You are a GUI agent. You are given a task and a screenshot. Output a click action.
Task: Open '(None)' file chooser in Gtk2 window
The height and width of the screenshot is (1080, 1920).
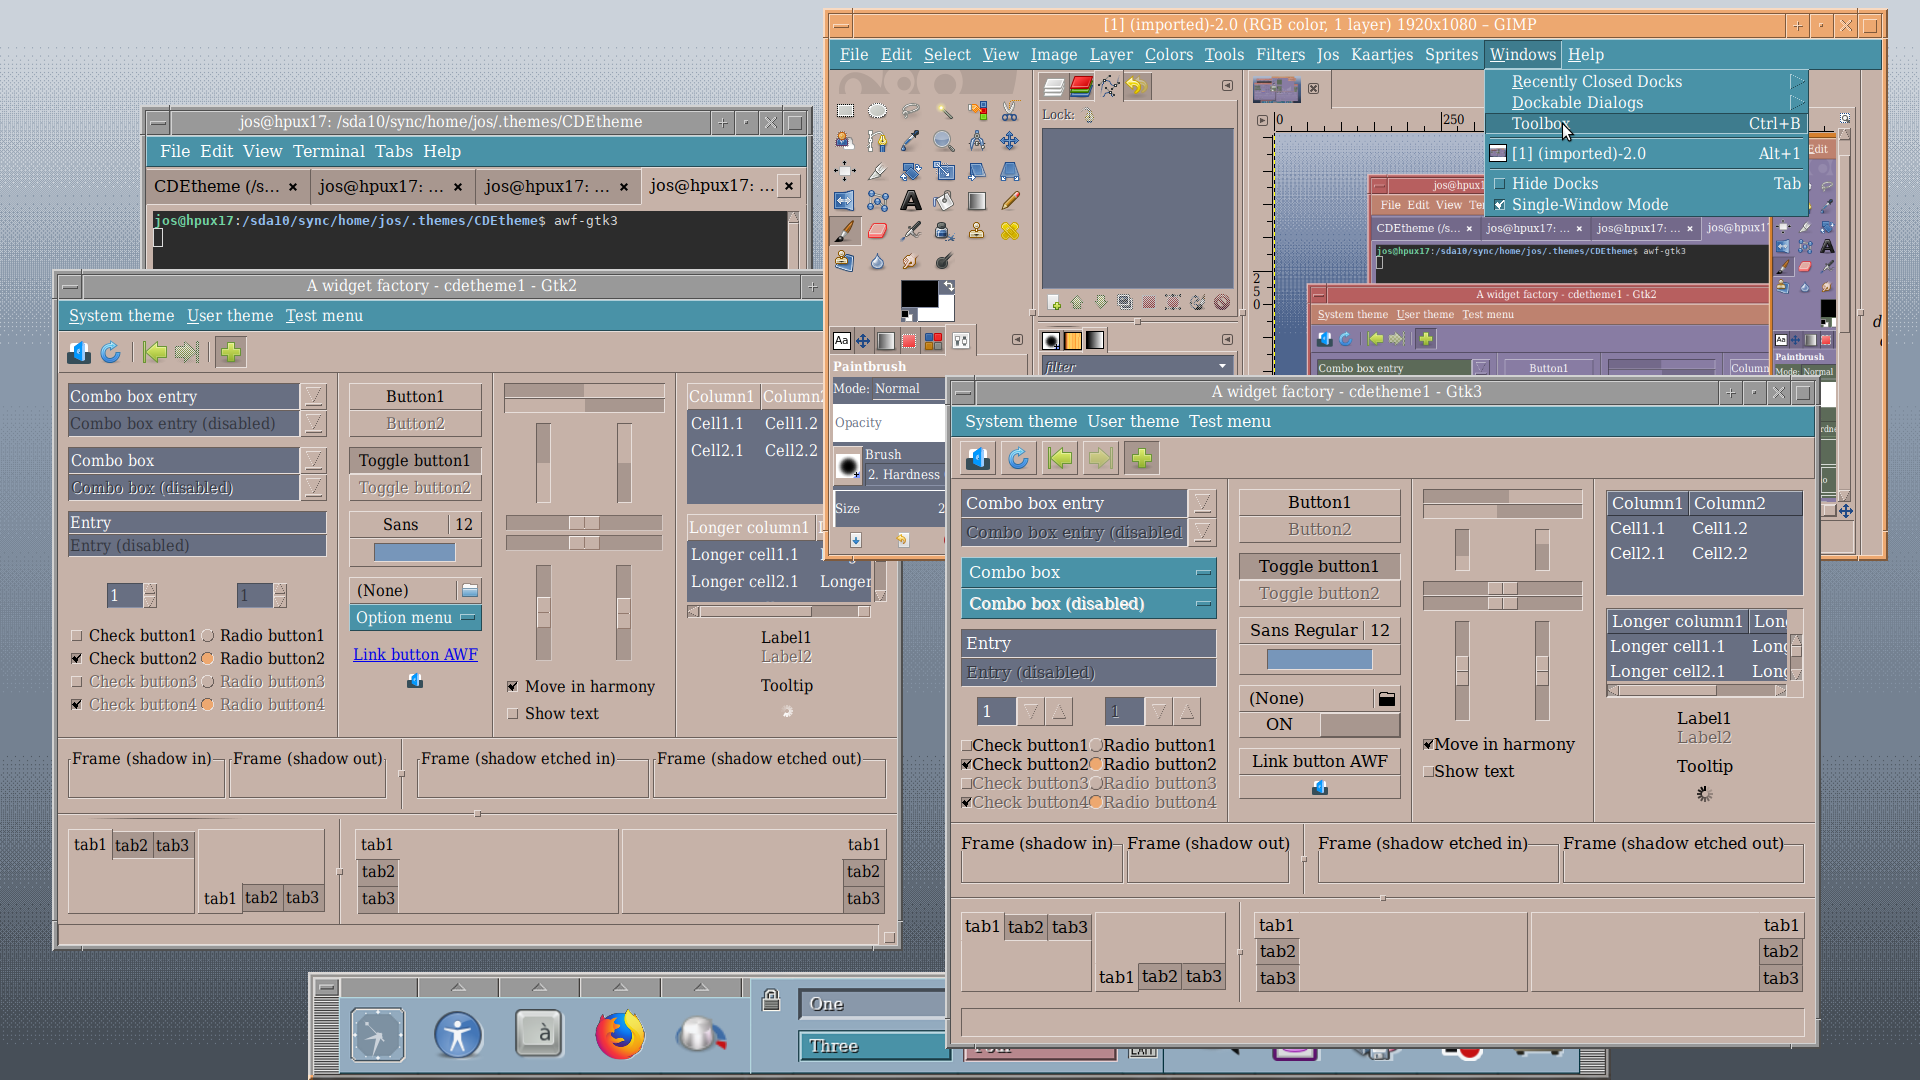(x=415, y=591)
